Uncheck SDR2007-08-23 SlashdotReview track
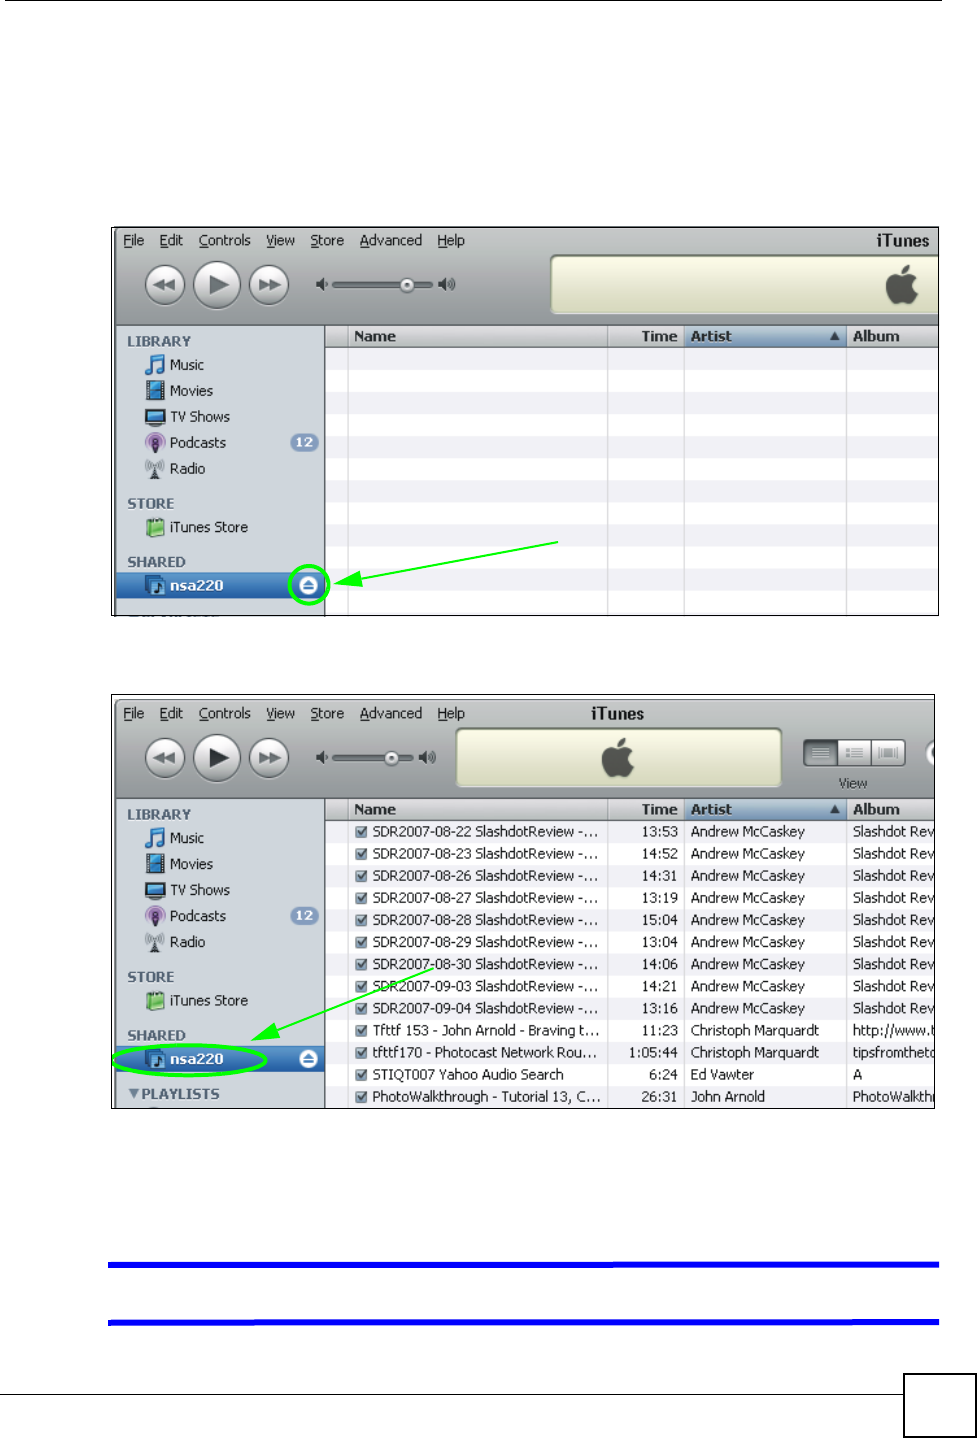The width and height of the screenshot is (977, 1438). tap(361, 854)
